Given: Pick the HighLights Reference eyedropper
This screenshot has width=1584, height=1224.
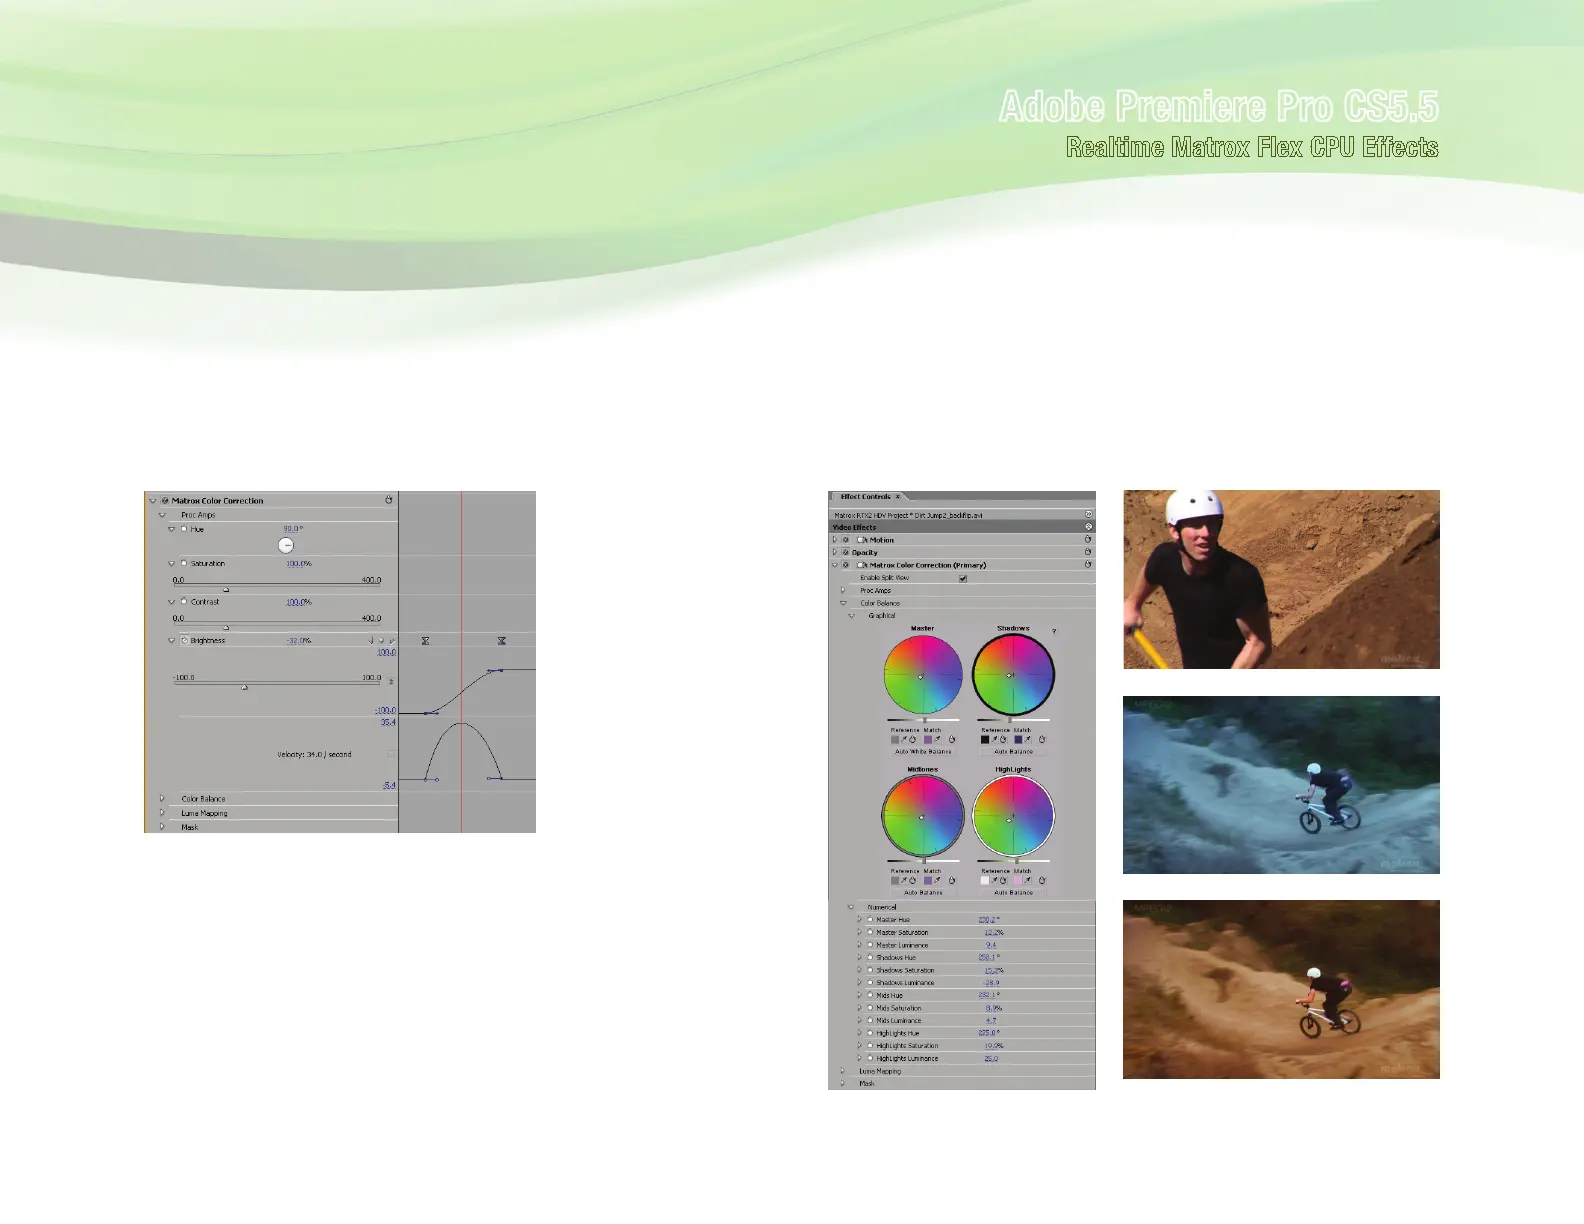Looking at the screenshot, I should [995, 881].
